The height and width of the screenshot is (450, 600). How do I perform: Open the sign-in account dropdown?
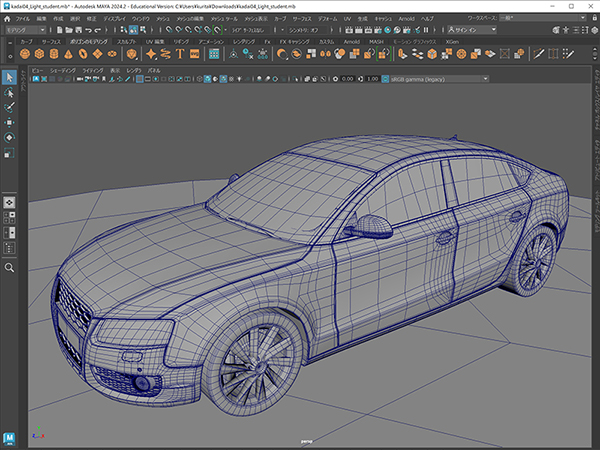point(472,30)
